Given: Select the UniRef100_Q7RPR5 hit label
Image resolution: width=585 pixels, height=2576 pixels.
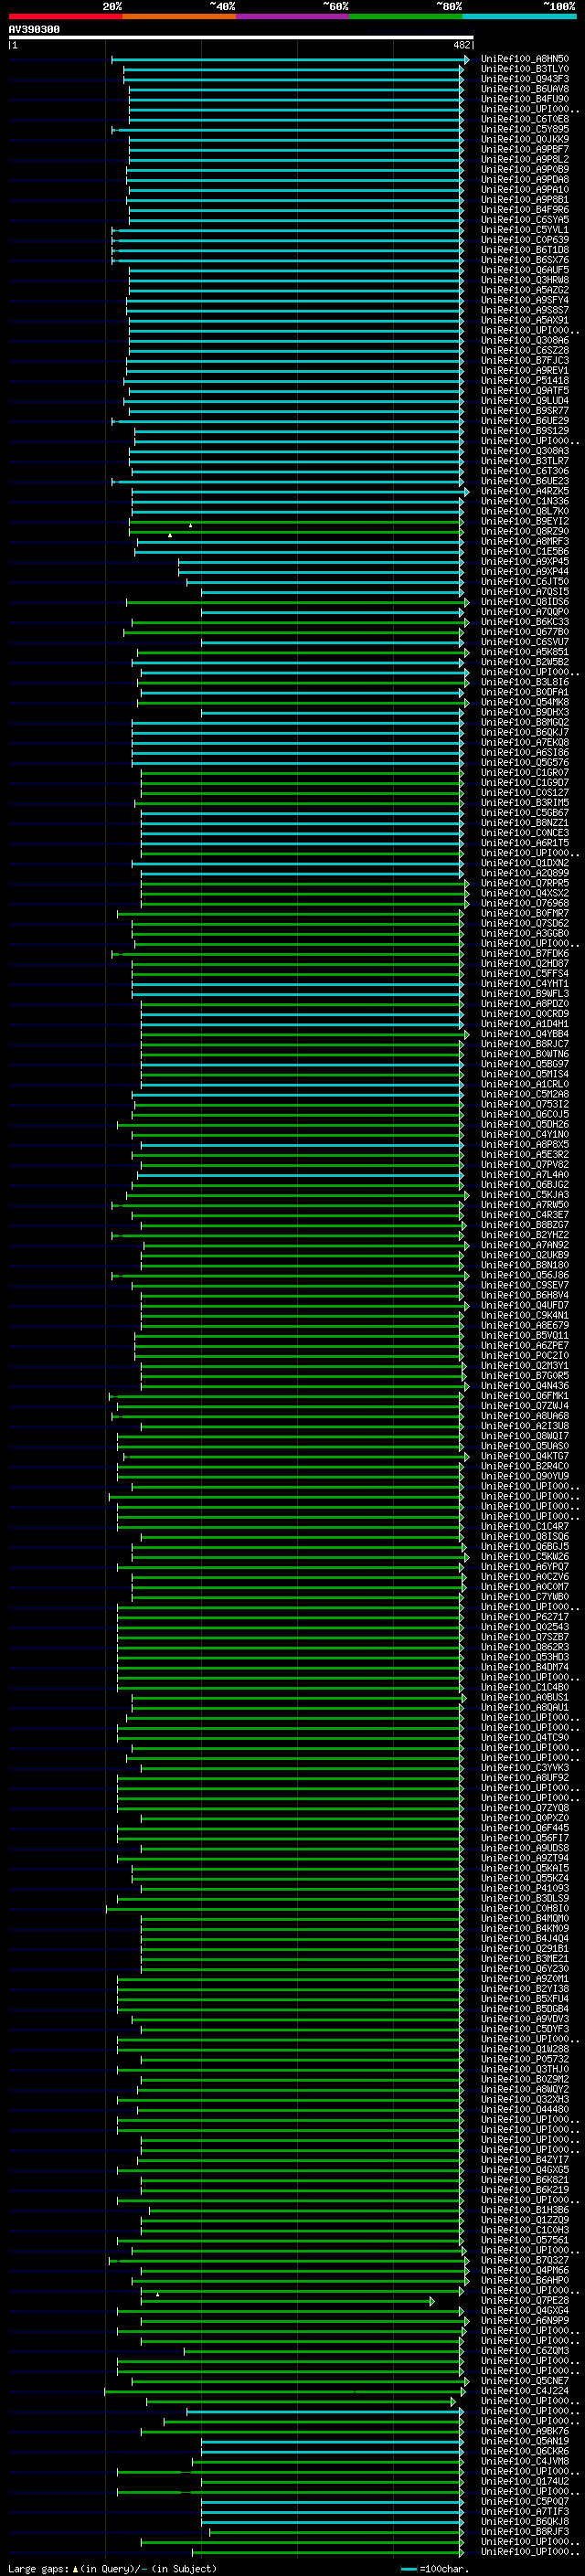Looking at the screenshot, I should [525, 884].
